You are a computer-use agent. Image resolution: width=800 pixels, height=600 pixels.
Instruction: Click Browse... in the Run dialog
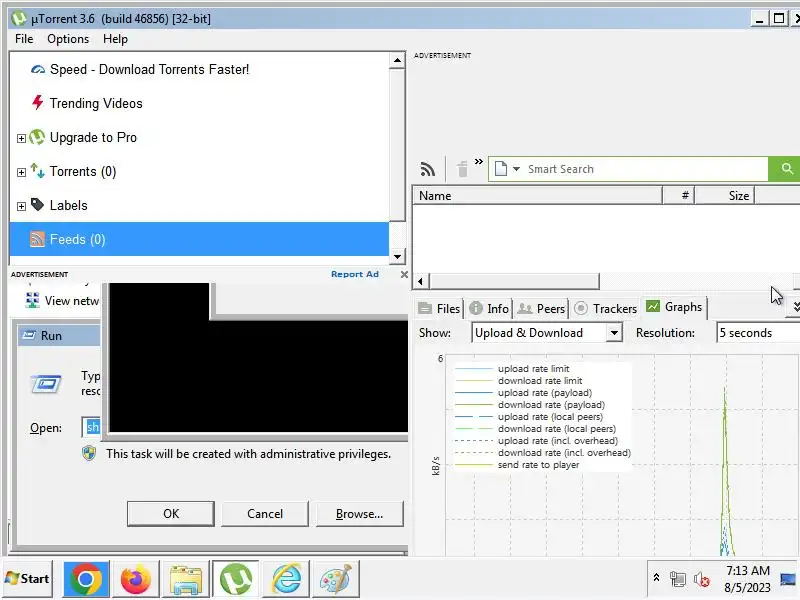click(x=360, y=514)
